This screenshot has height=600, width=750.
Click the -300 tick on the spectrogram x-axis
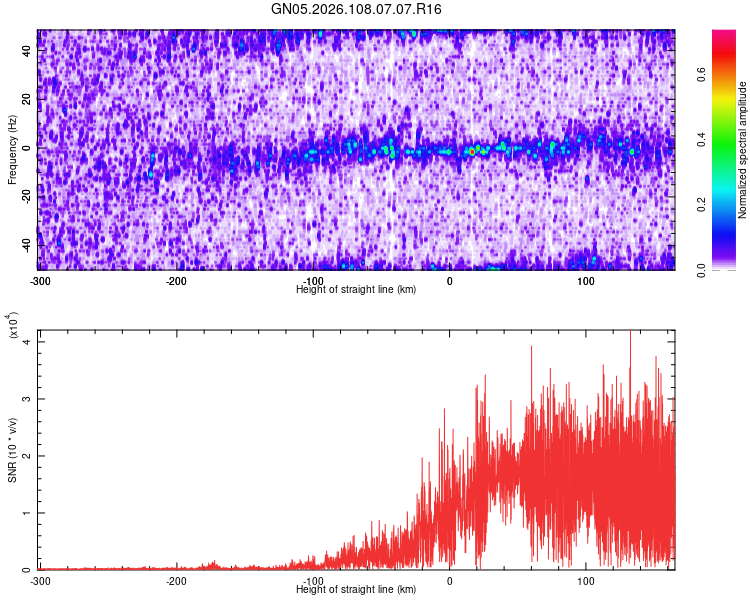pyautogui.click(x=40, y=281)
